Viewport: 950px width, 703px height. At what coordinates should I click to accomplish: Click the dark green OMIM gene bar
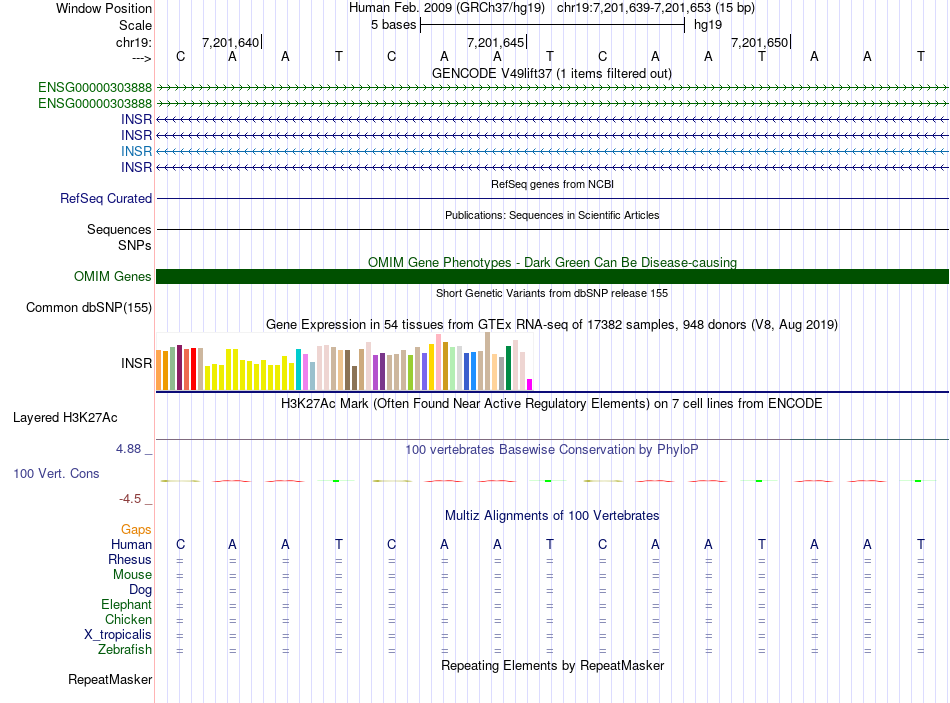coord(552,277)
